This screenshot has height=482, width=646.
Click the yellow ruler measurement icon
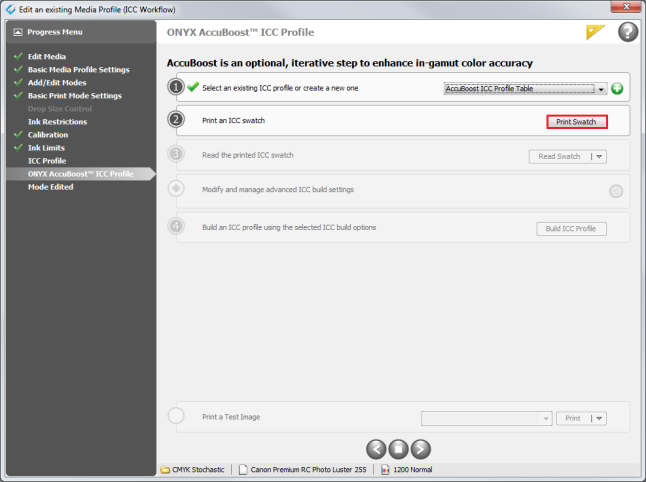[595, 32]
